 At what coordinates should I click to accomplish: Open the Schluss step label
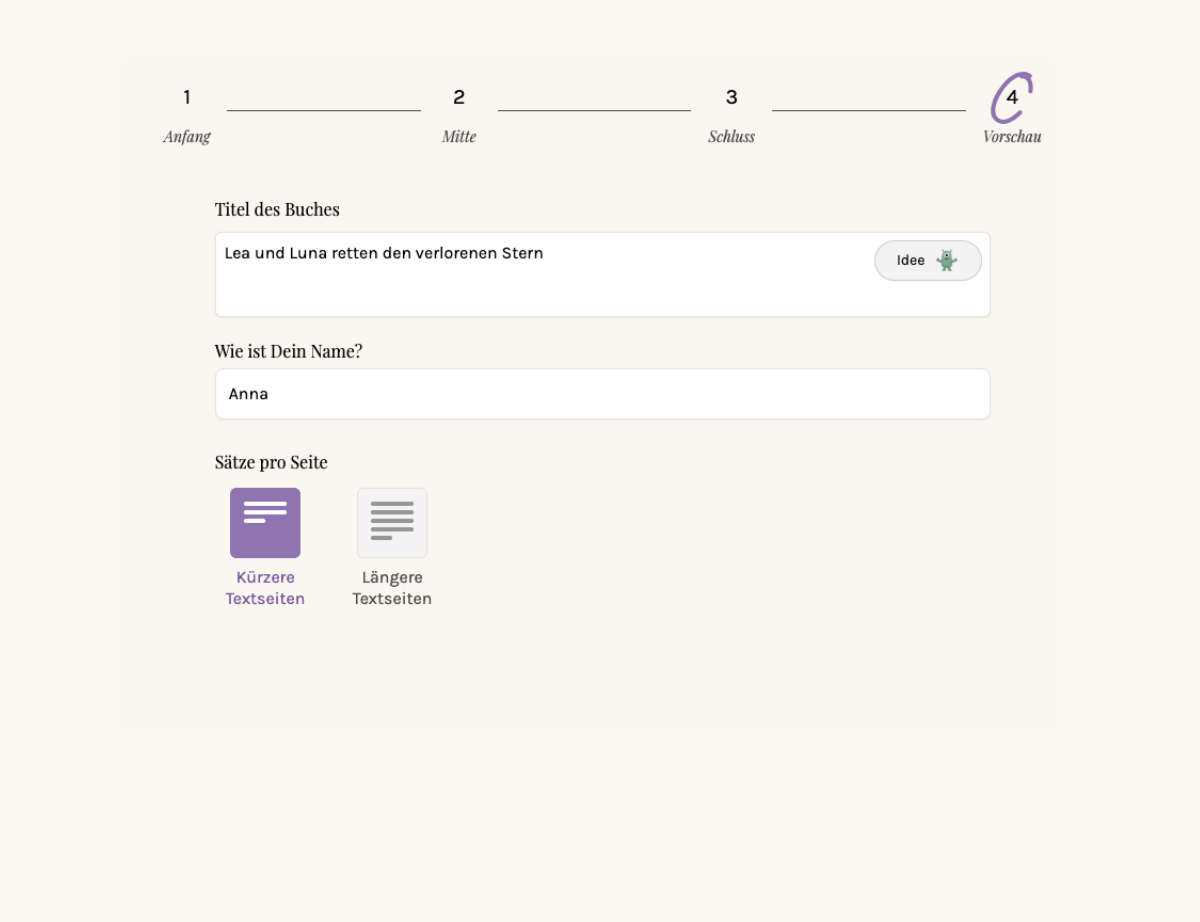[732, 137]
